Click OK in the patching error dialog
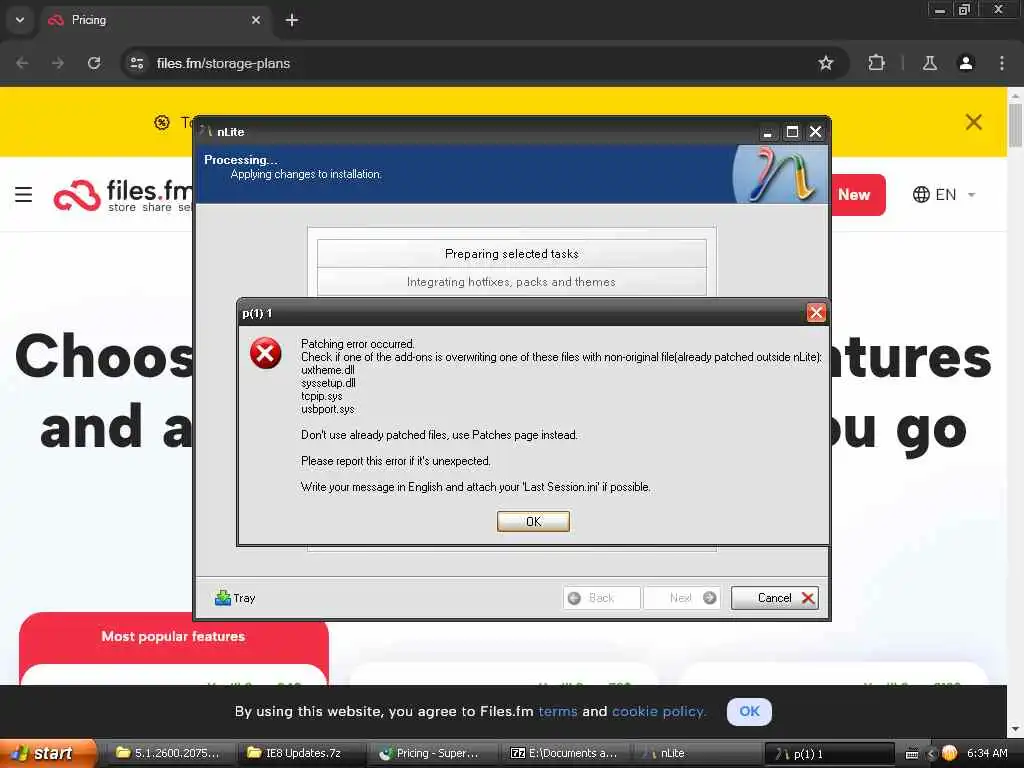 533,521
